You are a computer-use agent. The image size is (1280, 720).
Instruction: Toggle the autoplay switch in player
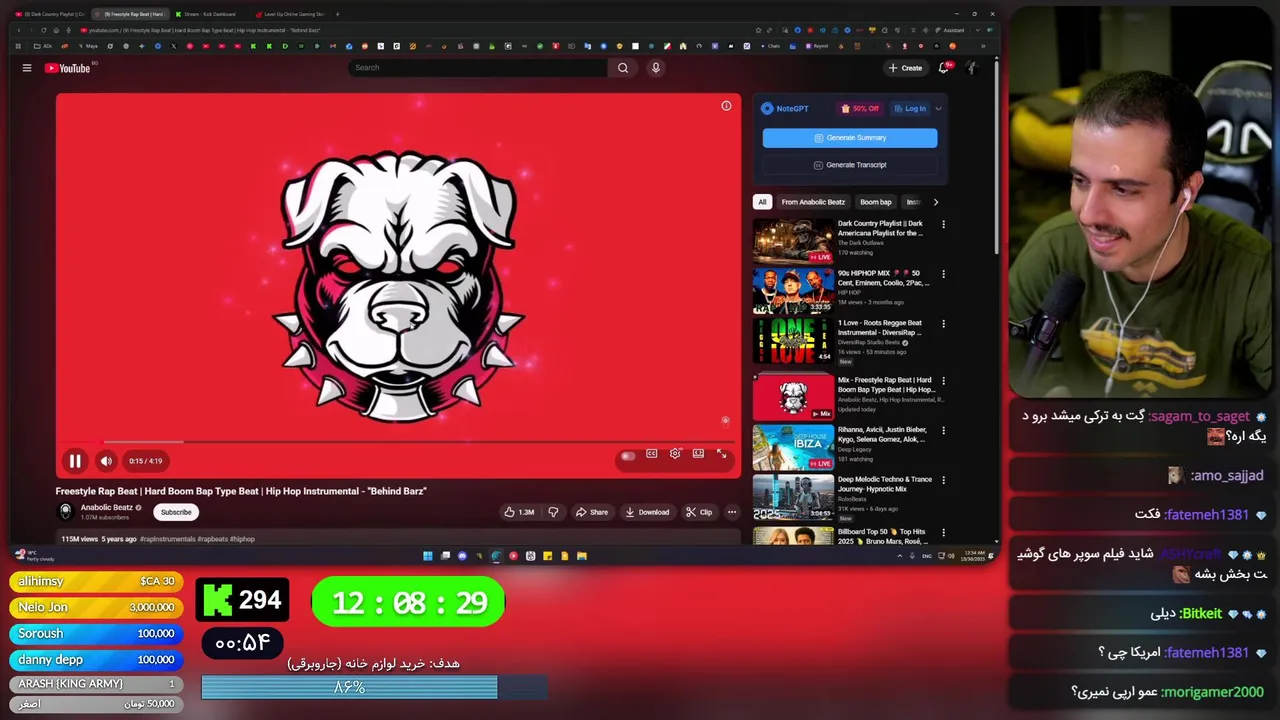(x=628, y=456)
